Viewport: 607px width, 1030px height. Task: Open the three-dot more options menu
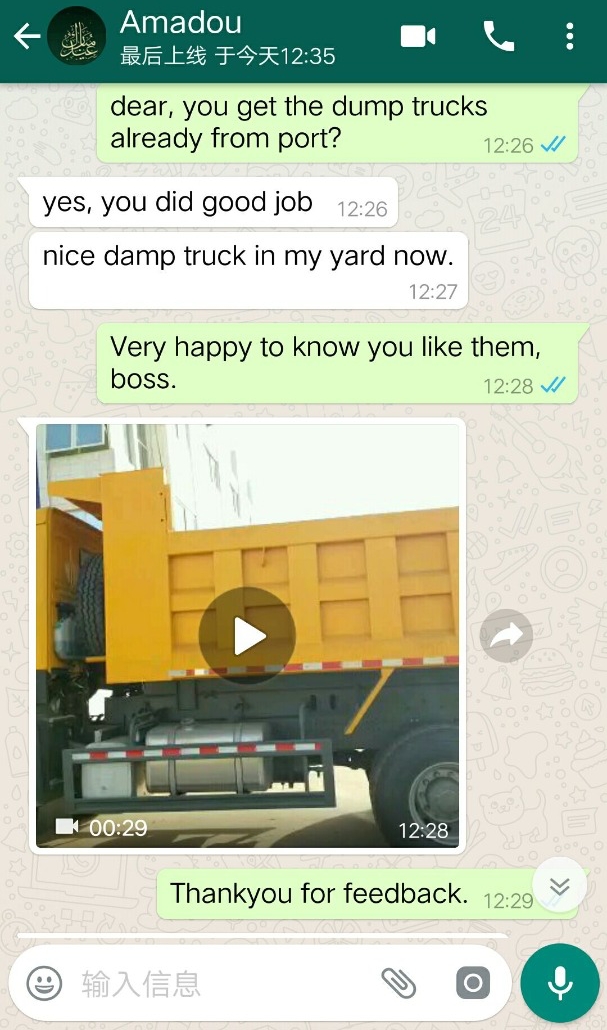click(570, 36)
